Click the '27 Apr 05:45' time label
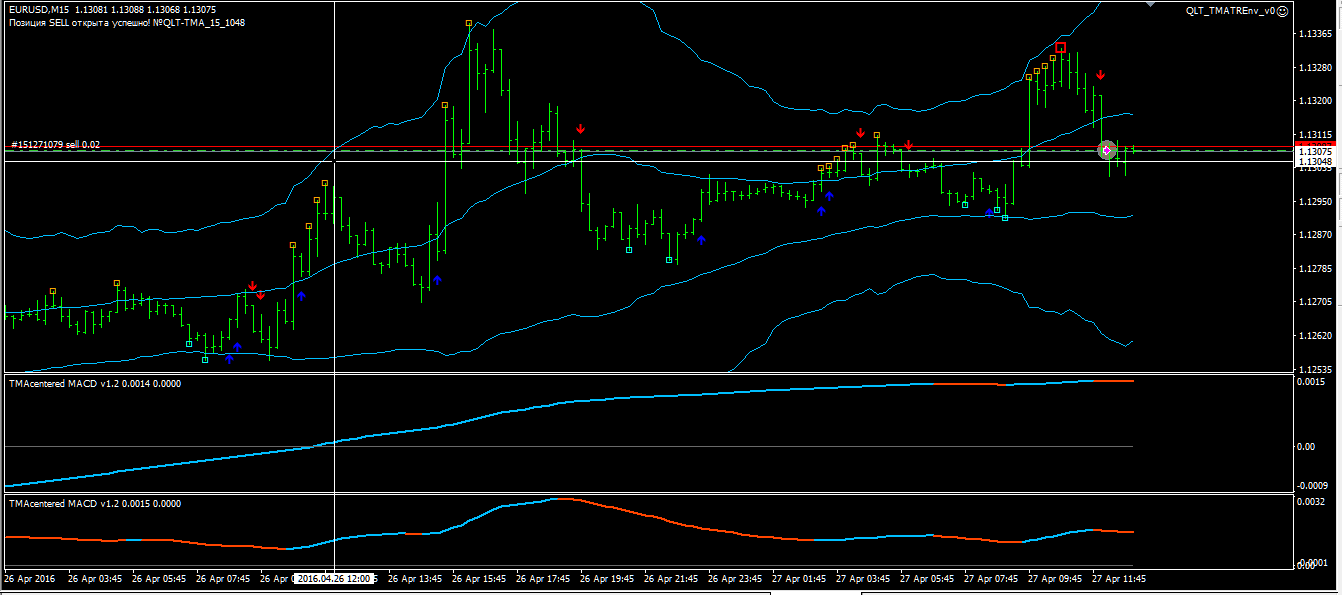Image resolution: width=1342 pixels, height=595 pixels. [x=926, y=578]
